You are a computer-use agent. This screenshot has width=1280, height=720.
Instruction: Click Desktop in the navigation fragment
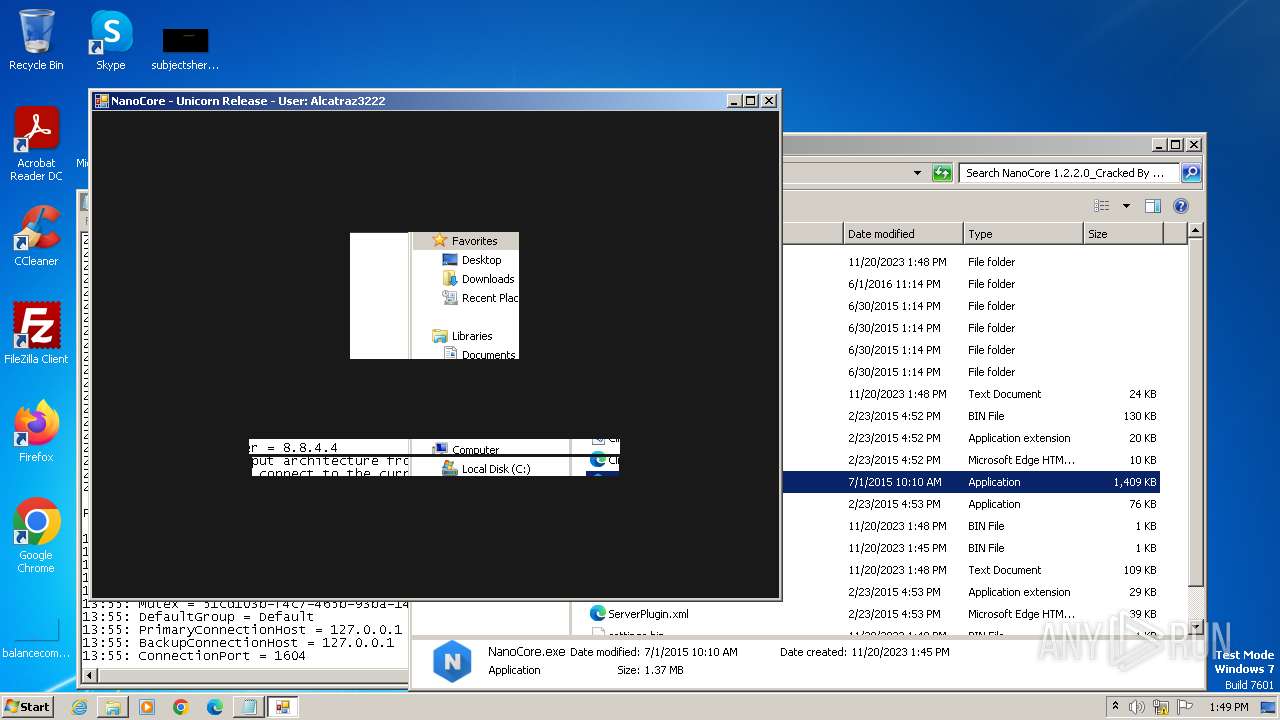point(481,260)
